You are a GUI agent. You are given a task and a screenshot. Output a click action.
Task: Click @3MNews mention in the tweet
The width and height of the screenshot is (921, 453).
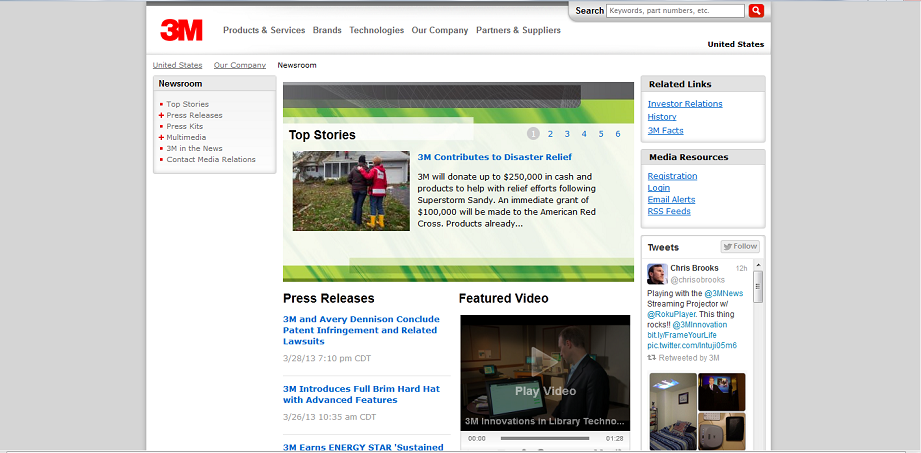click(724, 293)
